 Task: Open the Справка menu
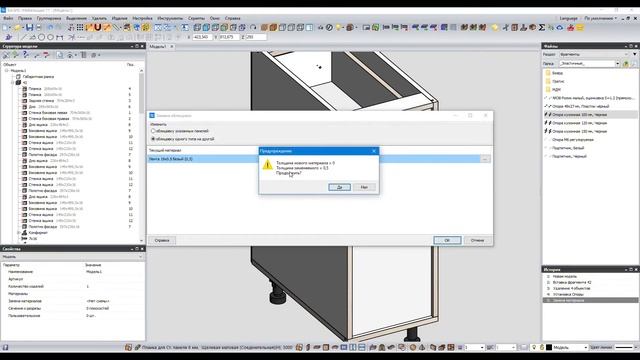233,18
